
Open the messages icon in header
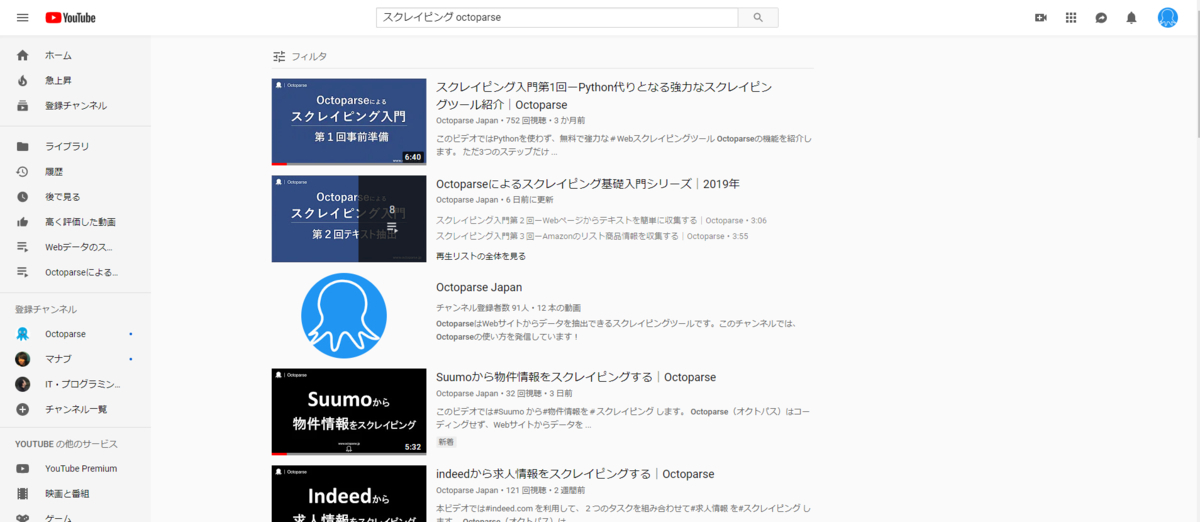(x=1101, y=17)
